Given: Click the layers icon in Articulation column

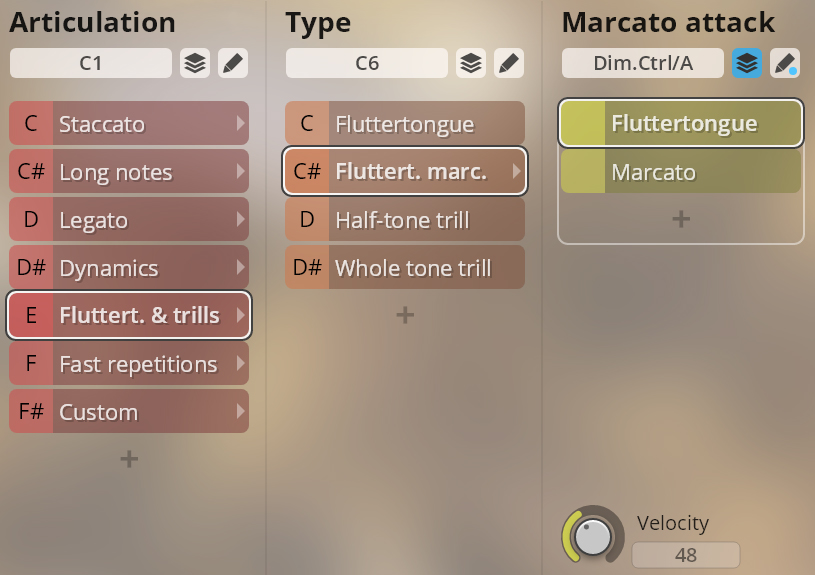Looking at the screenshot, I should coord(195,64).
